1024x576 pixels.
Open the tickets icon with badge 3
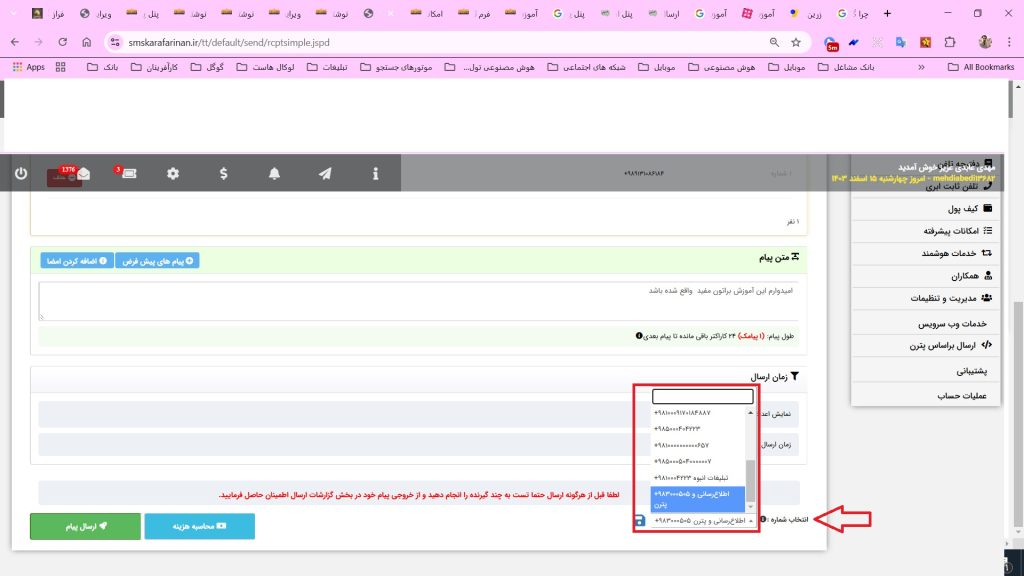tap(129, 174)
